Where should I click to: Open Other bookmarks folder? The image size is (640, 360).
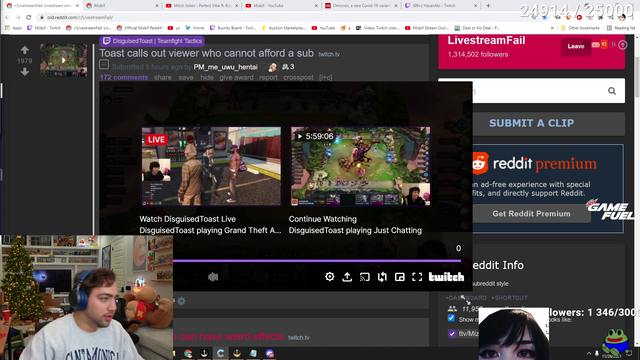[x=580, y=28]
